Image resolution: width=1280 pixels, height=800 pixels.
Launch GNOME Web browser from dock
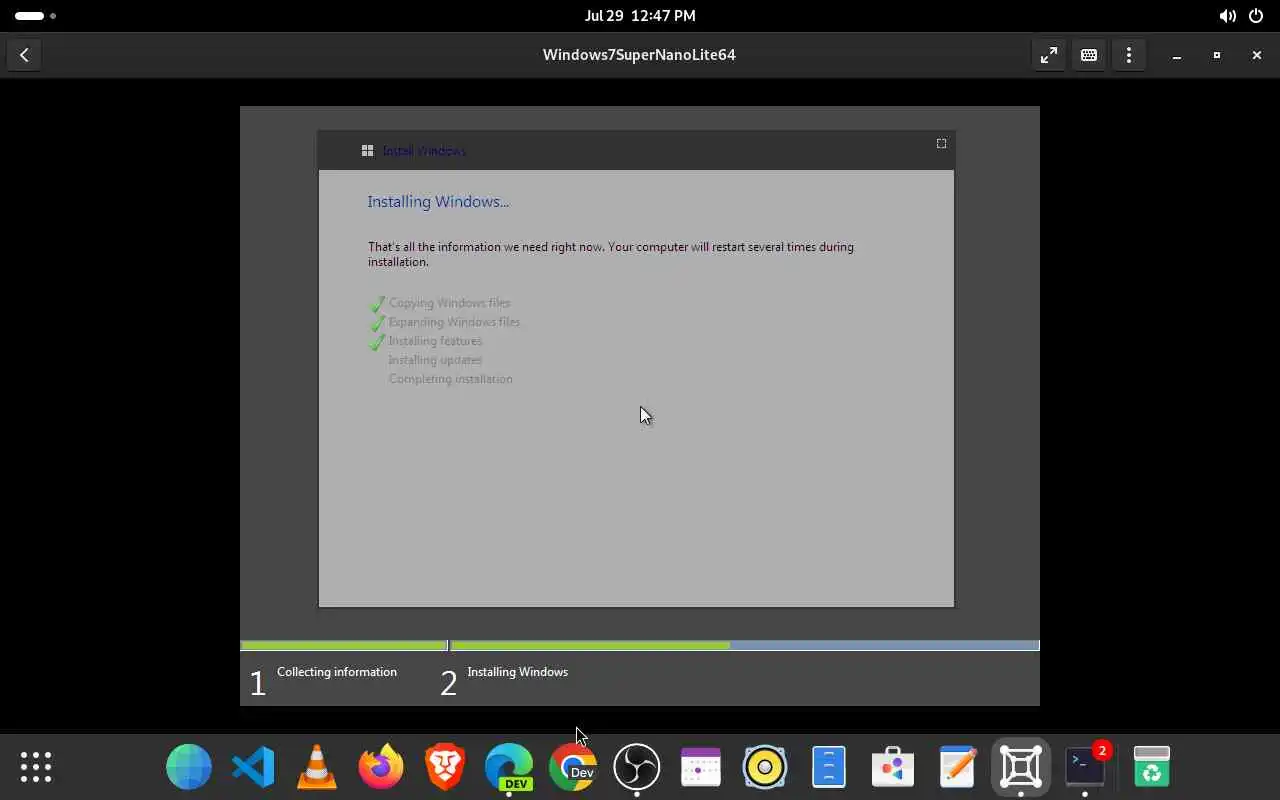pos(189,767)
